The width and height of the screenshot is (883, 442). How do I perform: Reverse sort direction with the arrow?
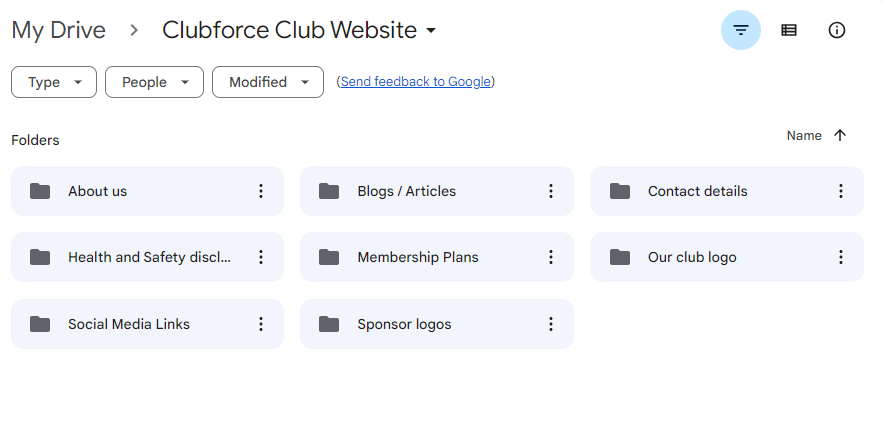coord(840,136)
